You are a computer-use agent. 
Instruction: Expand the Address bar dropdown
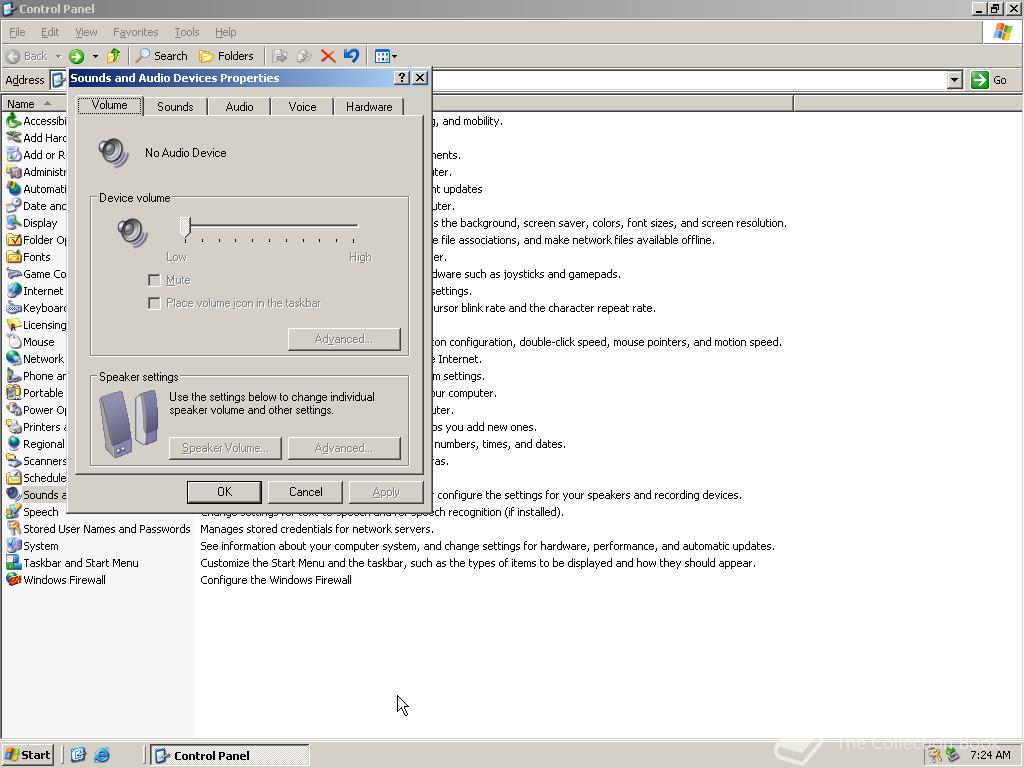click(x=955, y=80)
